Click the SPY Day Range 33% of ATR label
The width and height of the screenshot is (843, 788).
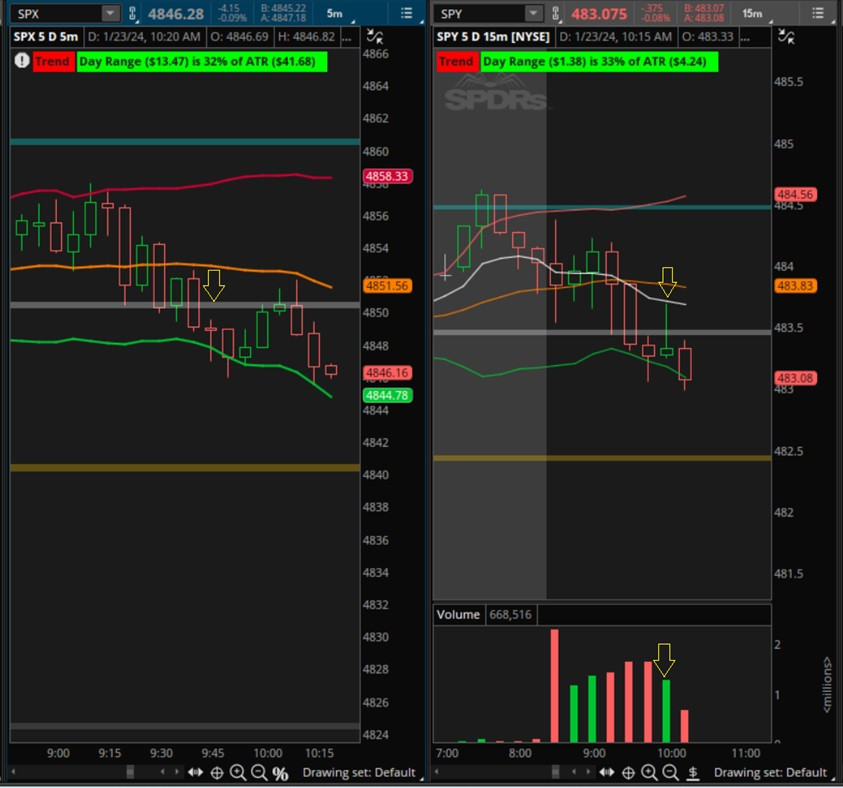tap(599, 61)
